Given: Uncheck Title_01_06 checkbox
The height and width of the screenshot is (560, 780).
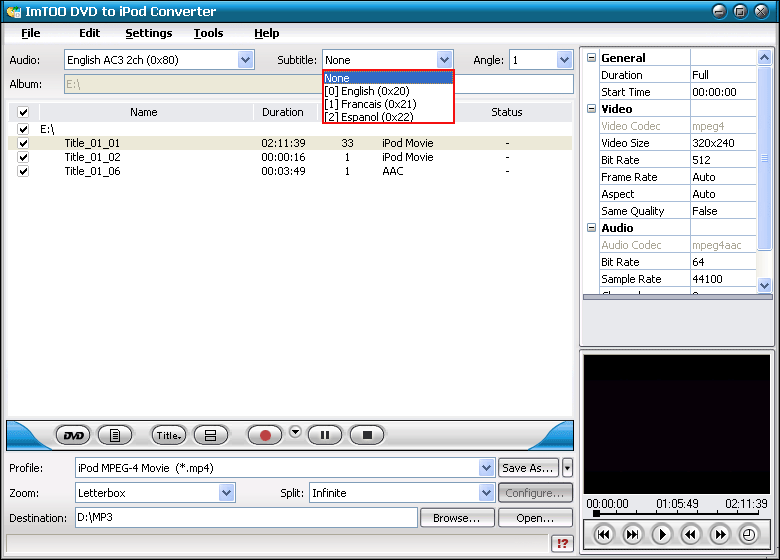Looking at the screenshot, I should pos(23,171).
